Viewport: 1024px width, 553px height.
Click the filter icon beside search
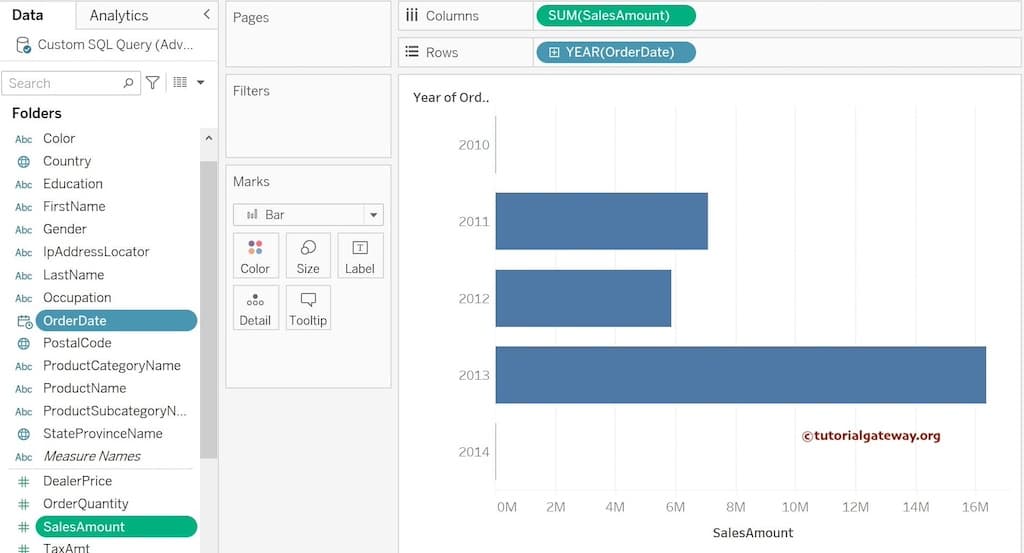pyautogui.click(x=153, y=83)
